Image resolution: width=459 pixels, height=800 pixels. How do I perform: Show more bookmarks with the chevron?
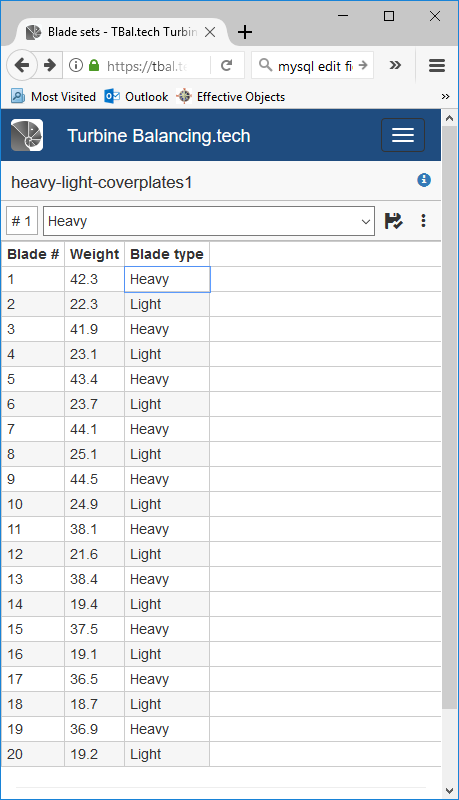pyautogui.click(x=445, y=96)
